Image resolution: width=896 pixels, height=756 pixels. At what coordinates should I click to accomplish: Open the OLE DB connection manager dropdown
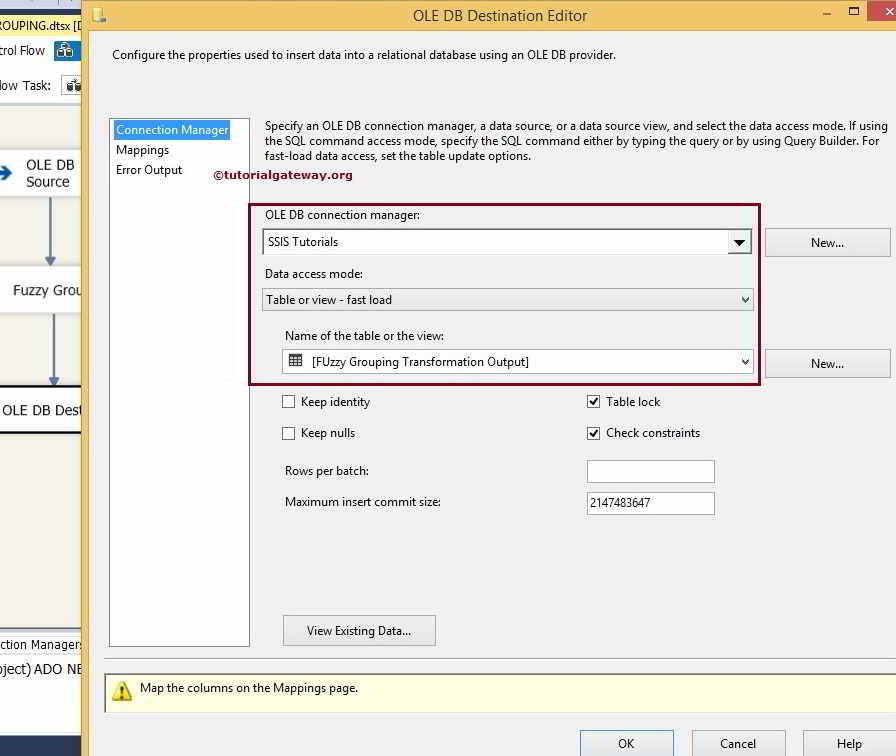tap(739, 242)
